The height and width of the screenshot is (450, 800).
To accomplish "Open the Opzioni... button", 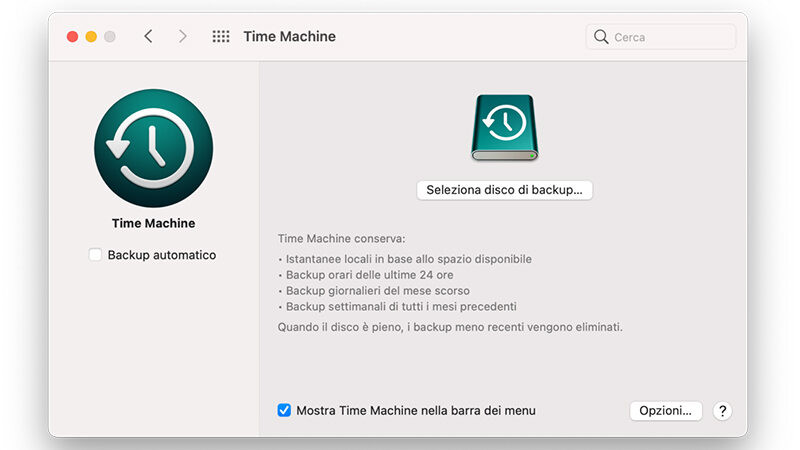I will coord(665,411).
